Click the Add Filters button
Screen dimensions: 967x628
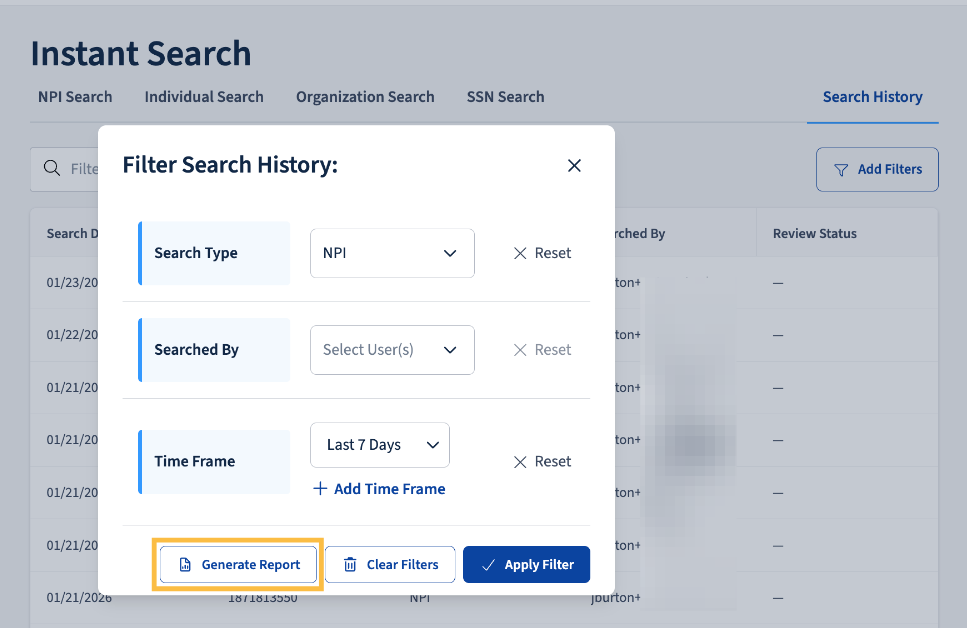877,169
